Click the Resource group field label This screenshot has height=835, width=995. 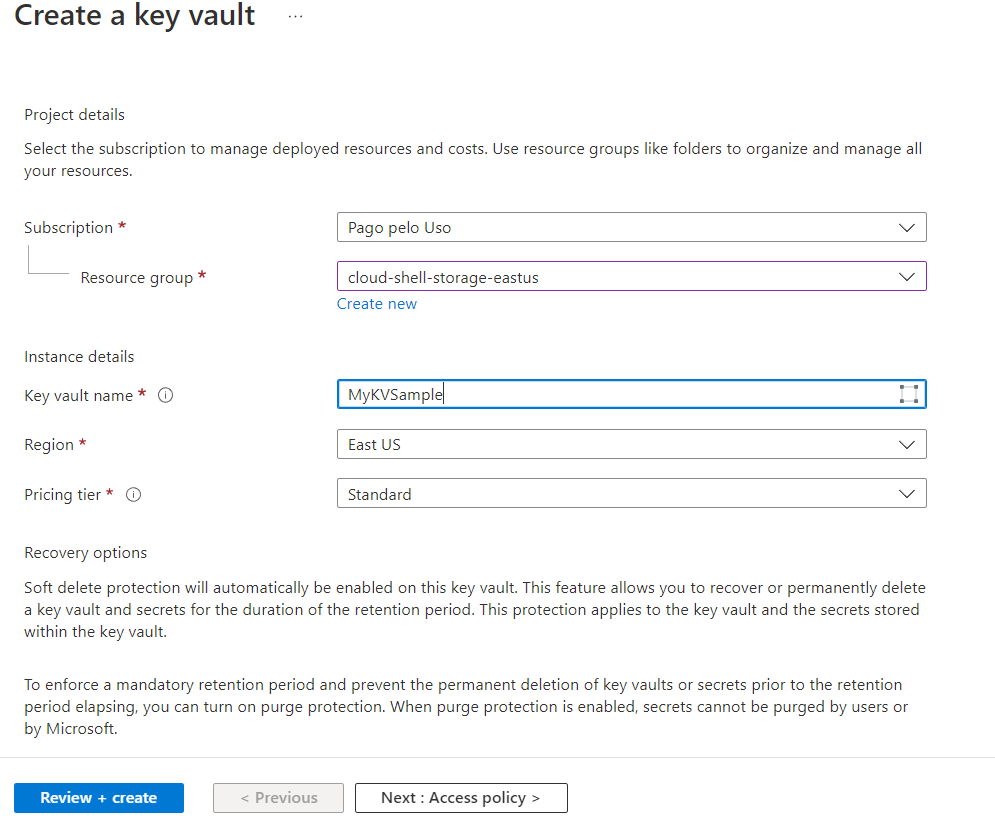coord(136,278)
